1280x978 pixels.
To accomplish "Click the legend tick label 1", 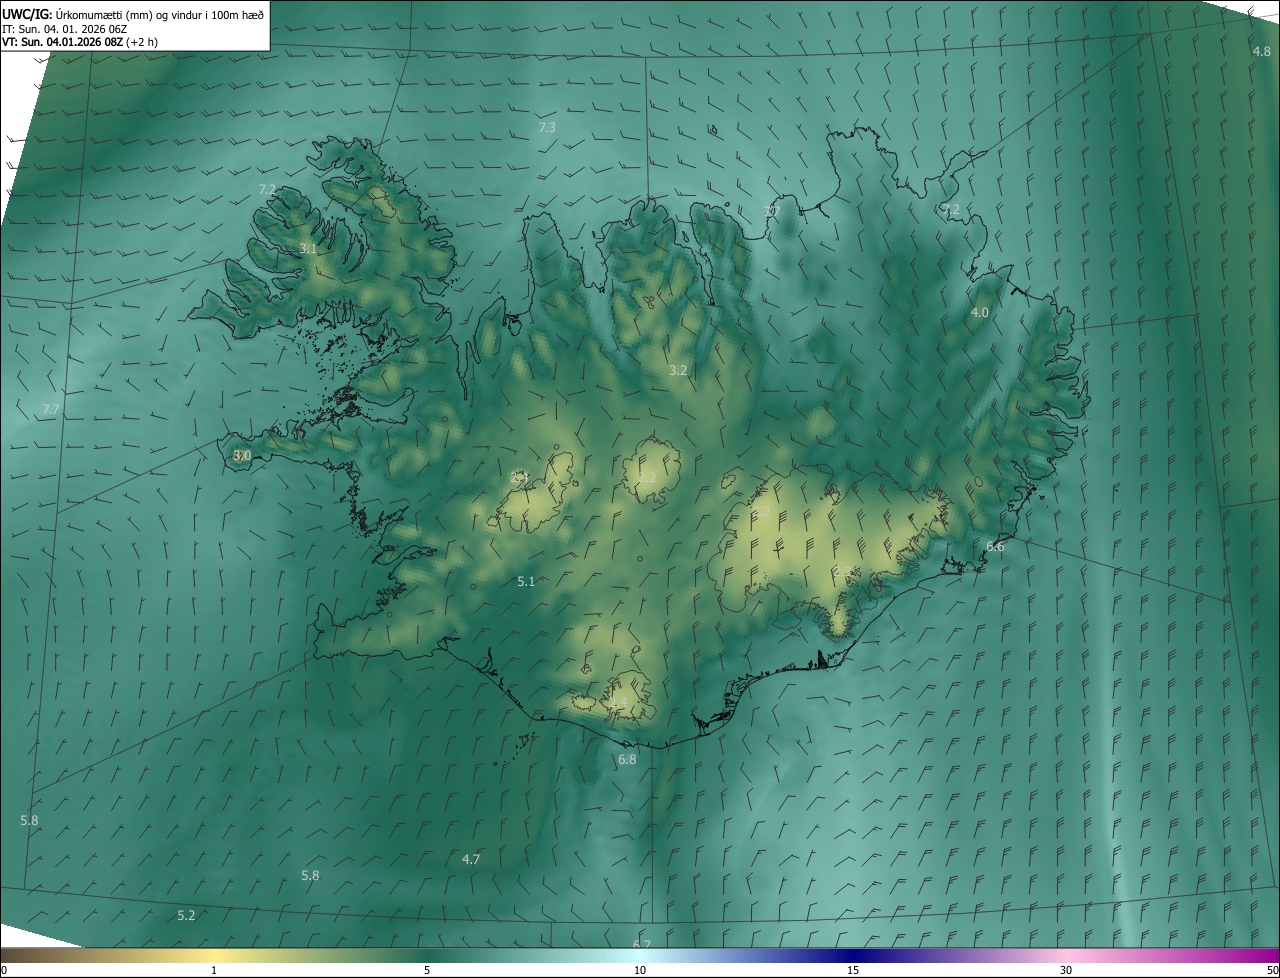I will (x=214, y=970).
